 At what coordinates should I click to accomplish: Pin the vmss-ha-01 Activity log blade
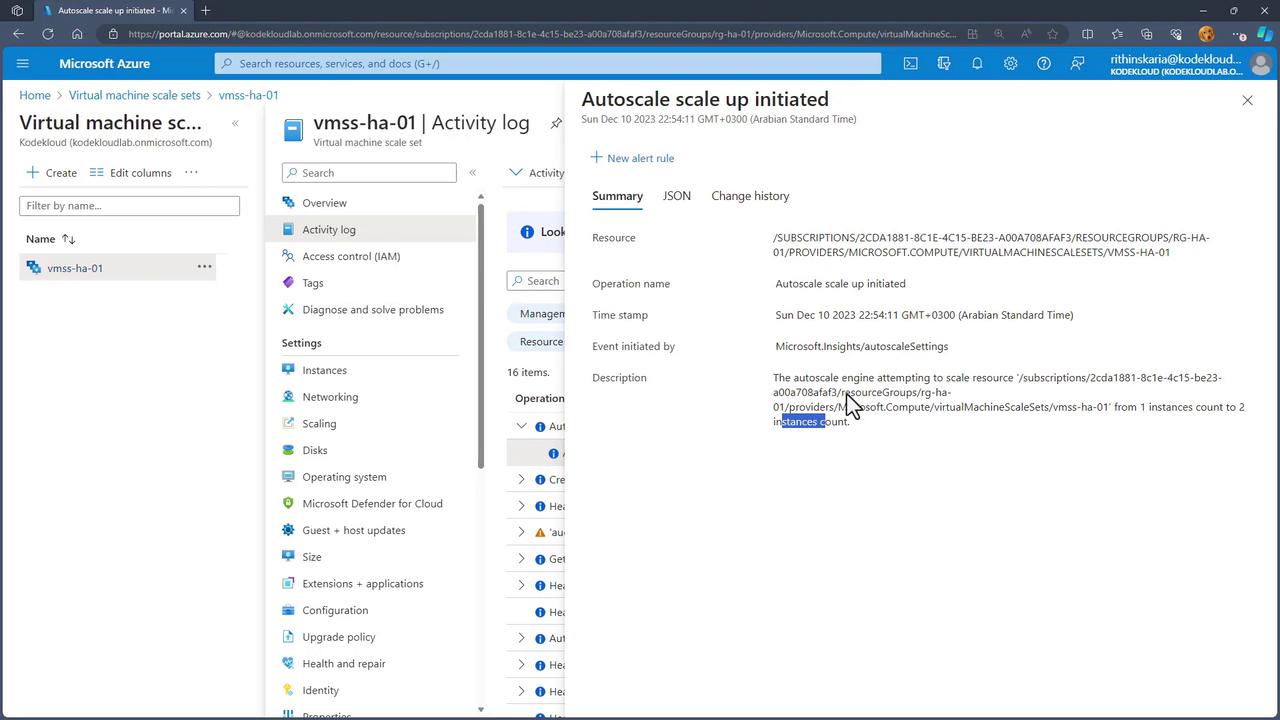556,123
